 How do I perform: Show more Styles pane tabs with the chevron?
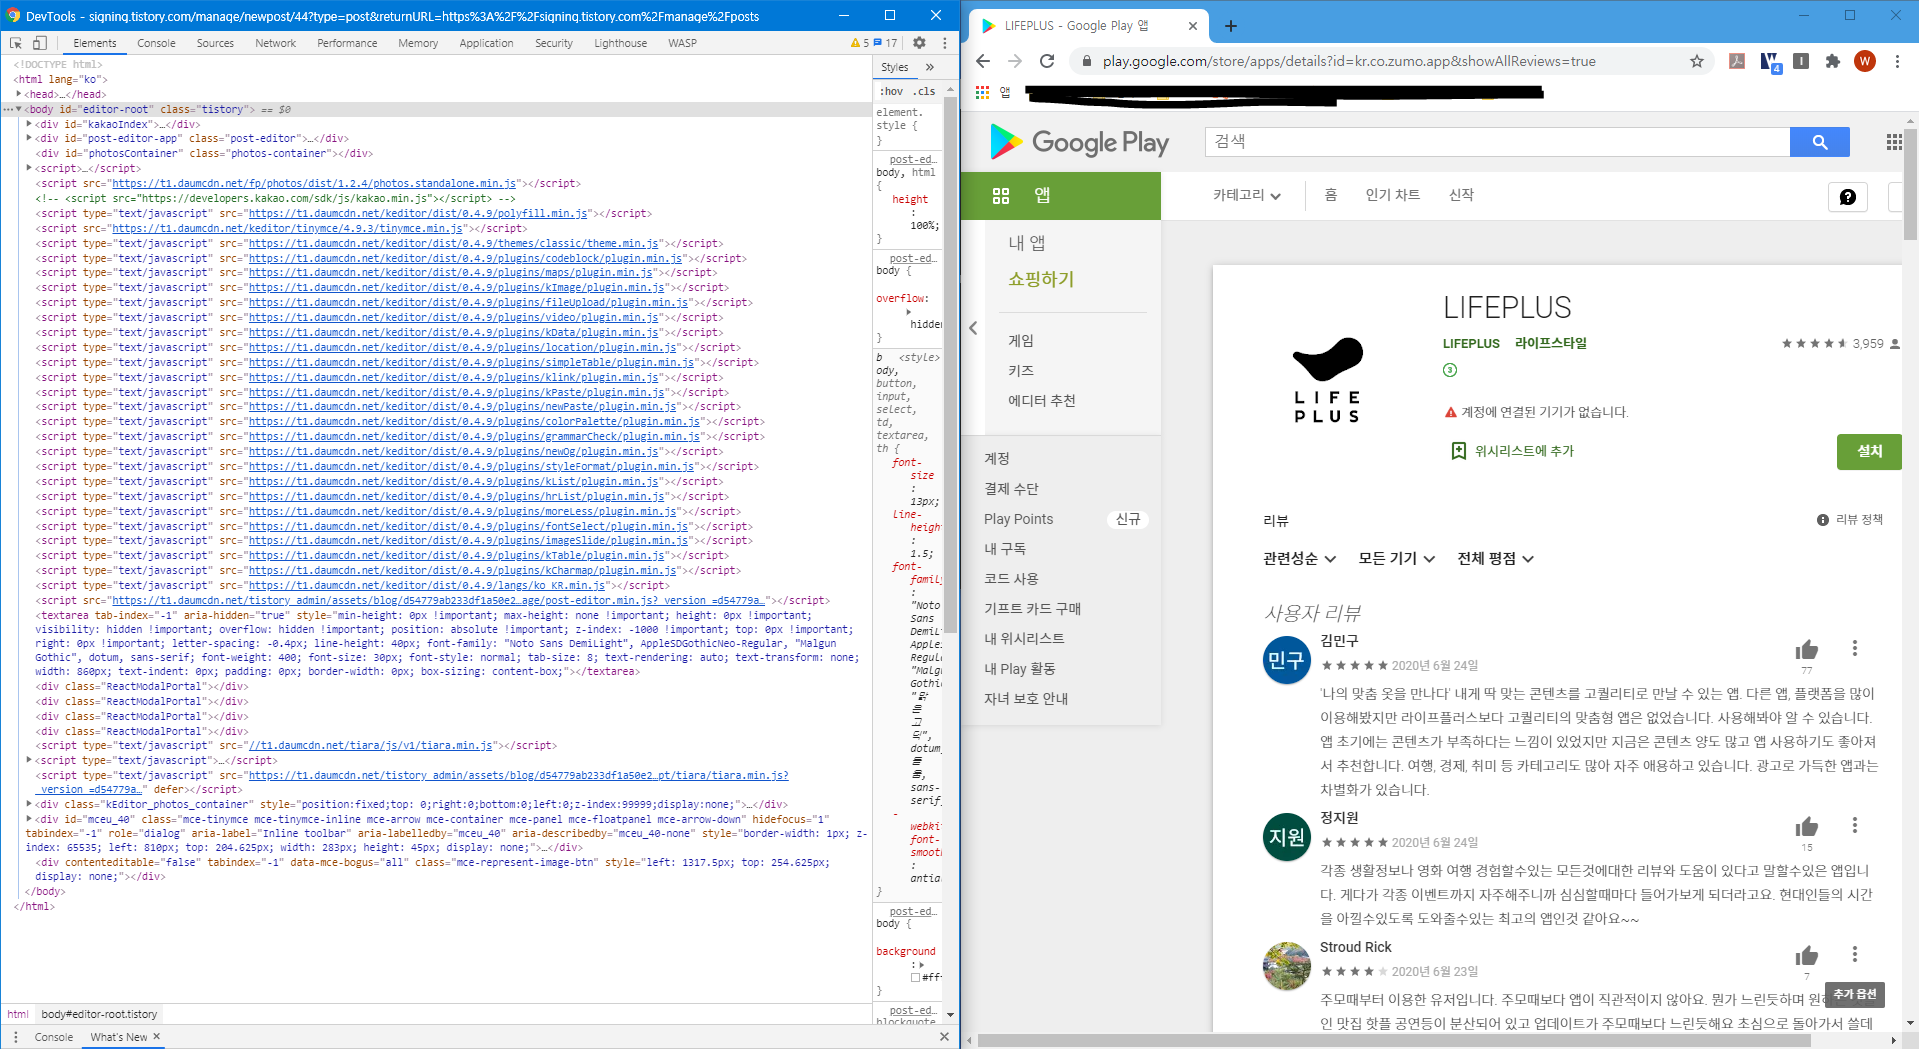click(930, 67)
